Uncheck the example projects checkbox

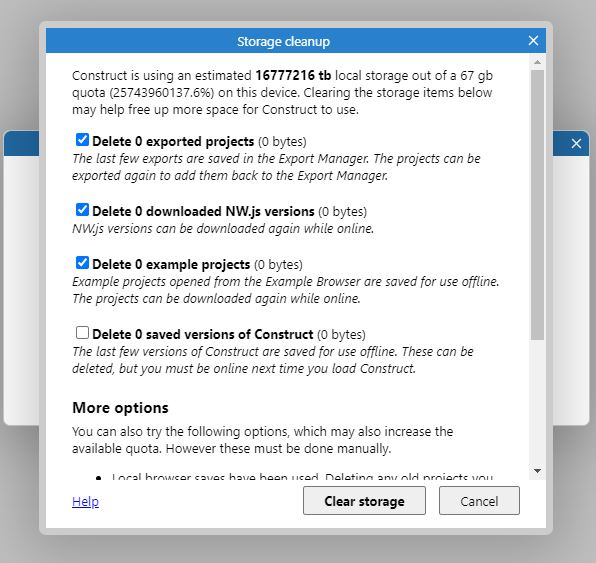82,263
